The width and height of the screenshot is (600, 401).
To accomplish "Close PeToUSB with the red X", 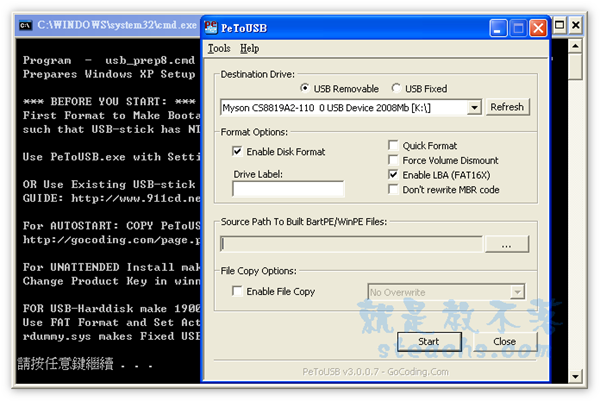I will pyautogui.click(x=538, y=28).
